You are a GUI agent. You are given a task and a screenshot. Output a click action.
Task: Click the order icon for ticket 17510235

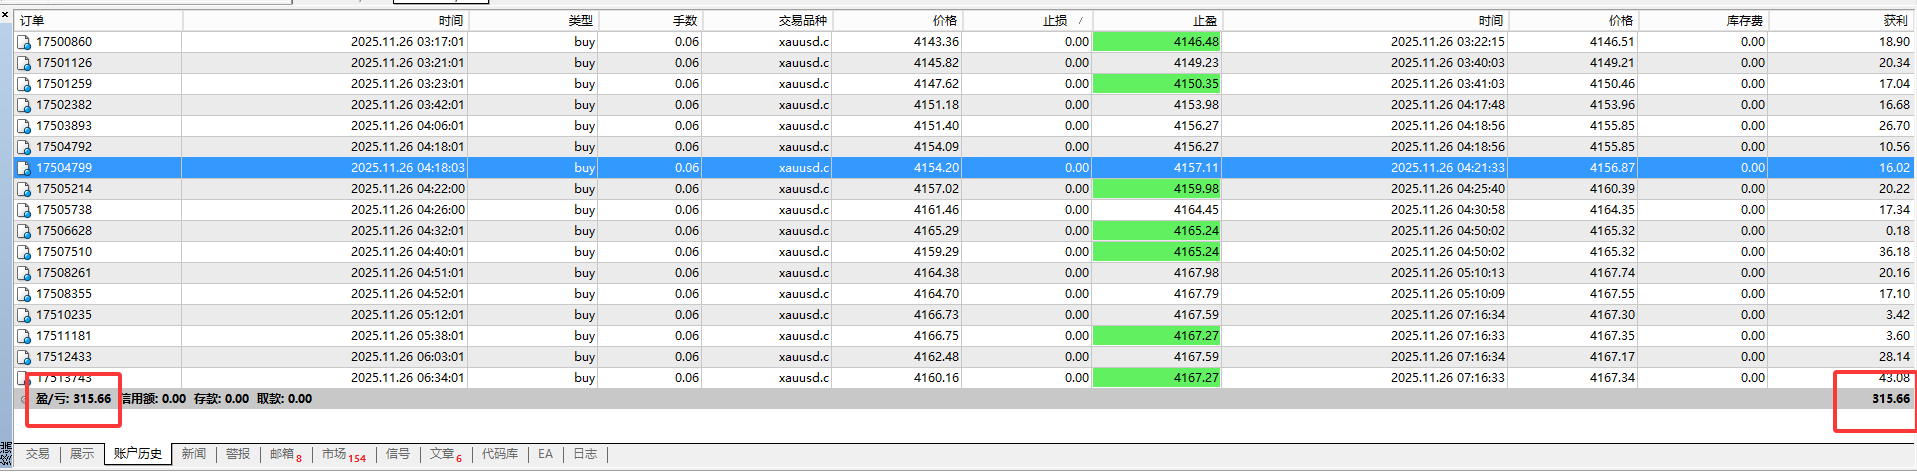click(x=24, y=315)
